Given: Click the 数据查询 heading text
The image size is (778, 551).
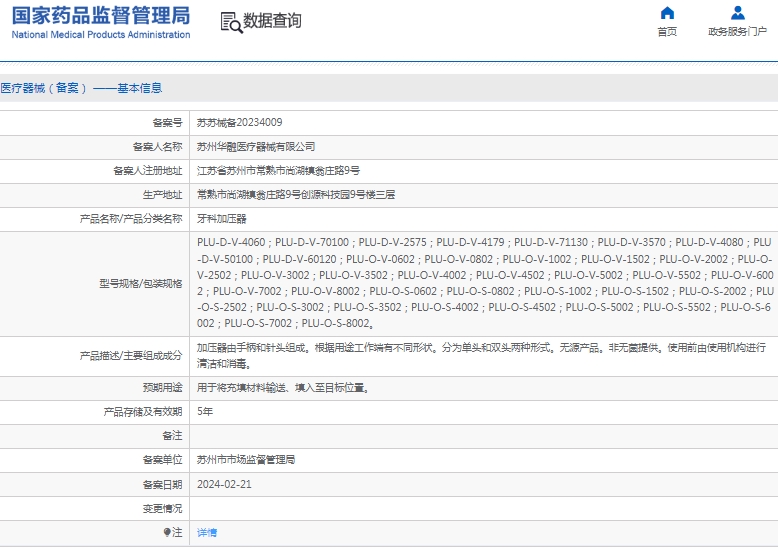Looking at the screenshot, I should pos(272,21).
